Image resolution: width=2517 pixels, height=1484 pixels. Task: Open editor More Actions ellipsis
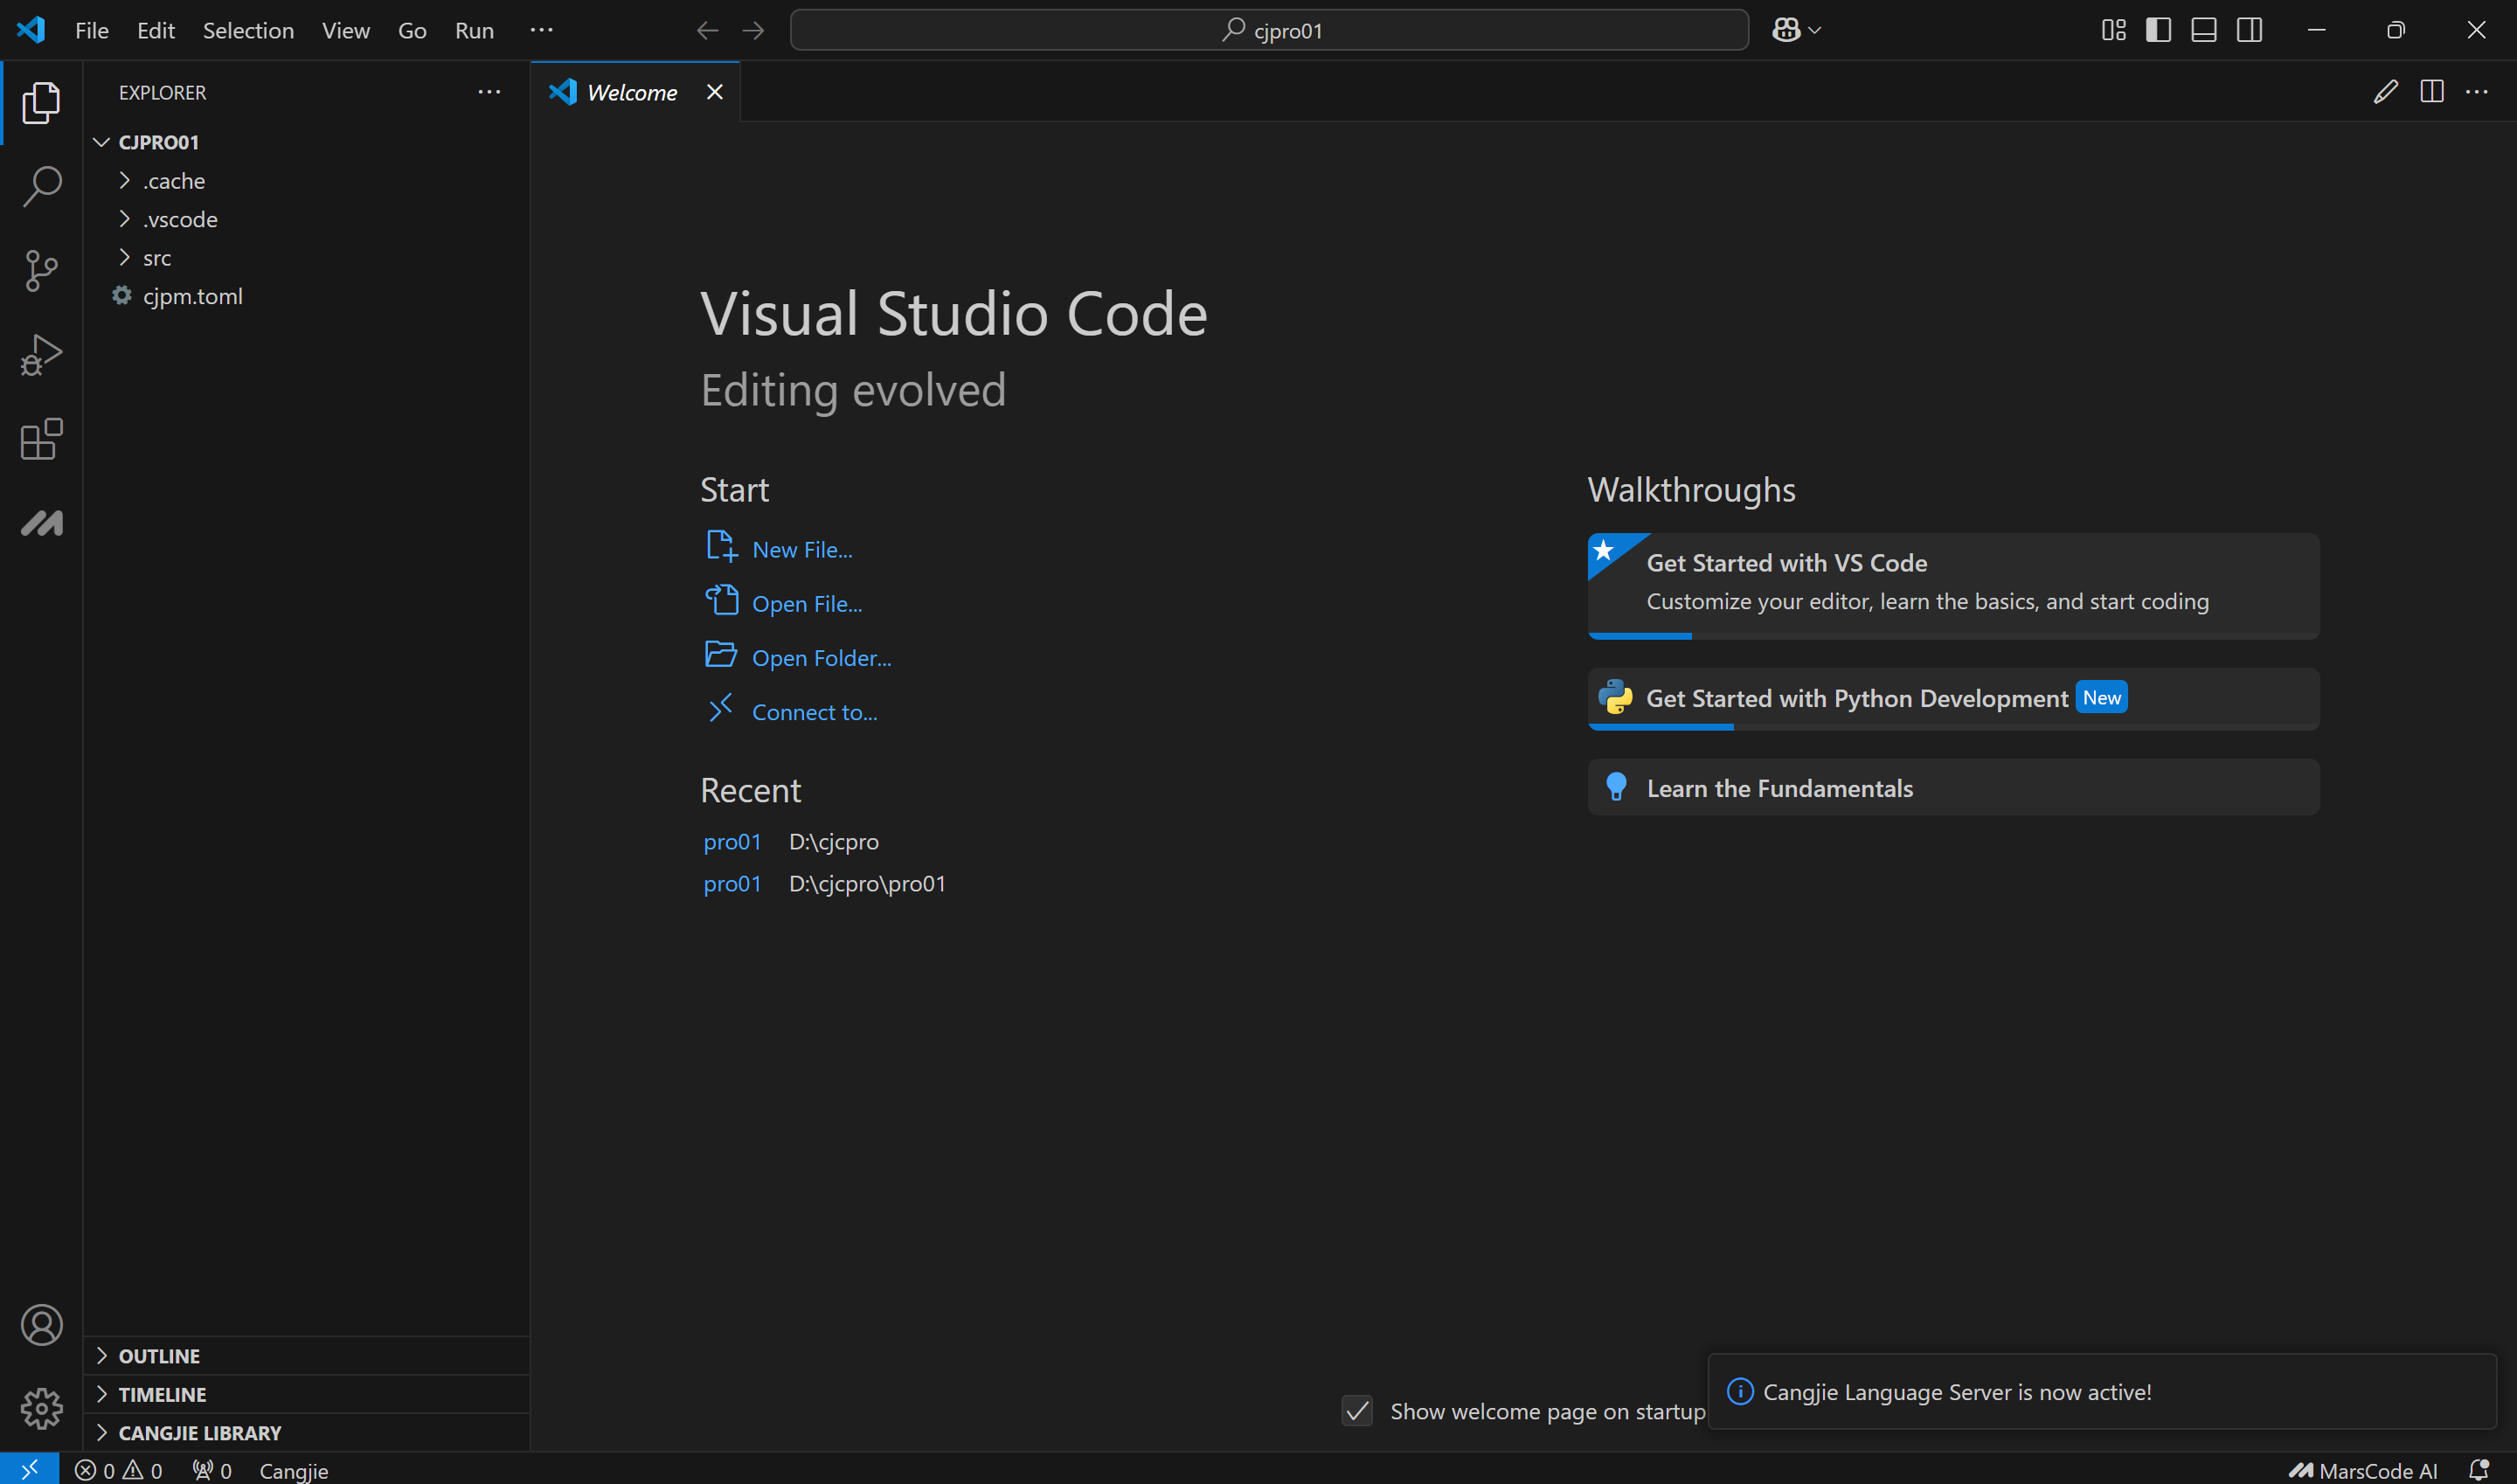[x=2477, y=92]
